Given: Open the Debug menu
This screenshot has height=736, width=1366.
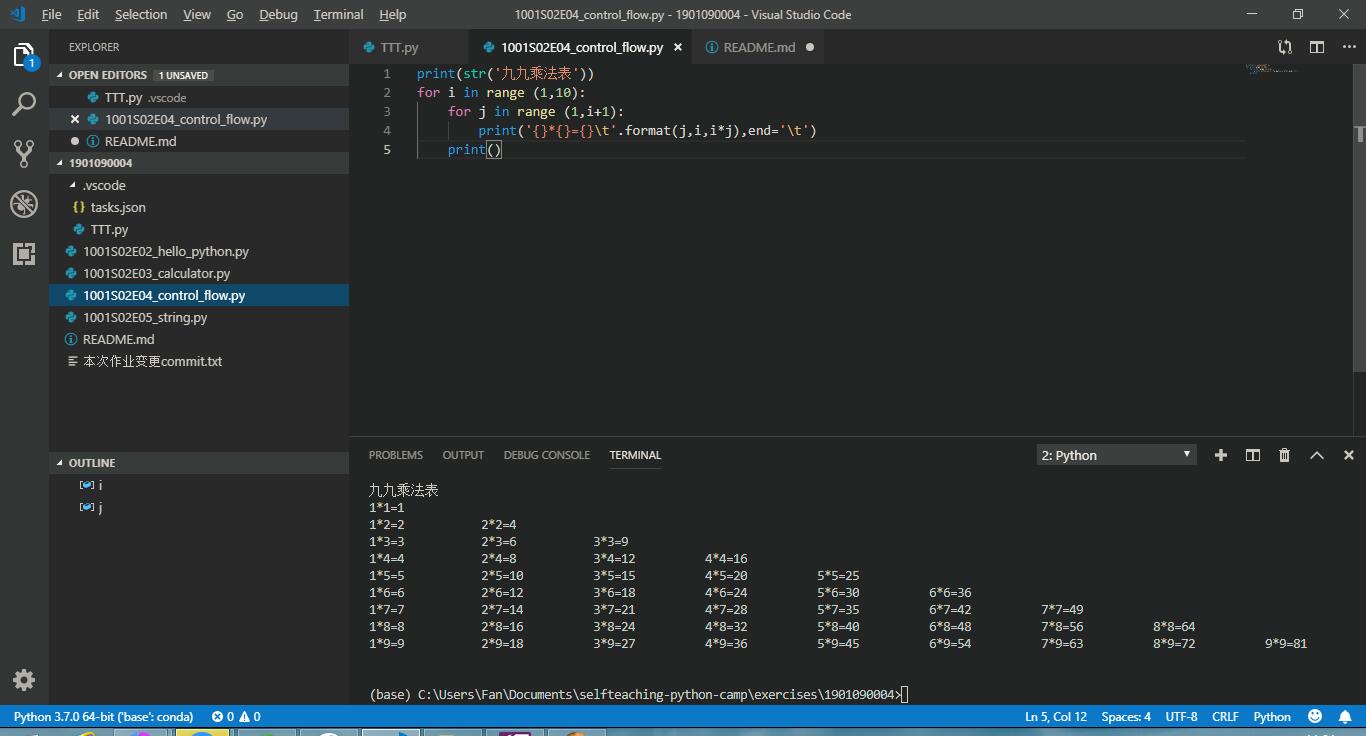Looking at the screenshot, I should click(277, 14).
